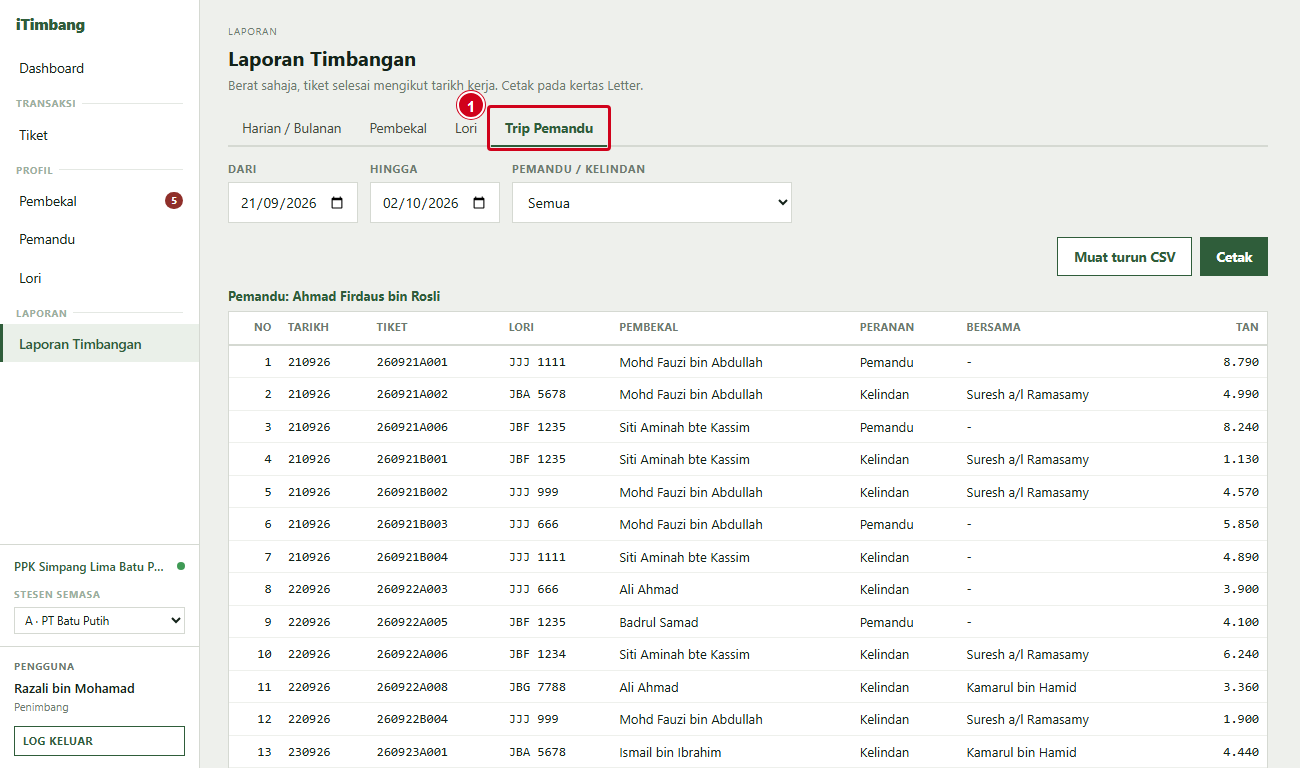Expand the Pemandu / Kelindan dropdown
The image size is (1300, 768).
click(x=652, y=203)
